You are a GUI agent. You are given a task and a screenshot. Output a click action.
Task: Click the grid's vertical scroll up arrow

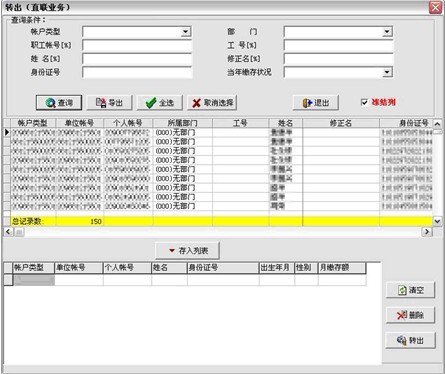[437, 124]
